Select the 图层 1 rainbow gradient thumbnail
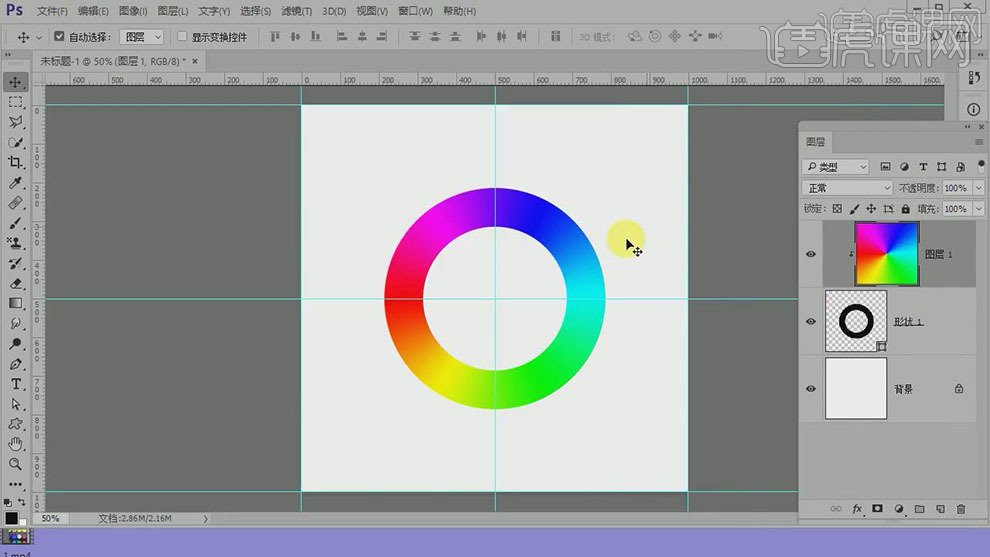 [x=886, y=254]
